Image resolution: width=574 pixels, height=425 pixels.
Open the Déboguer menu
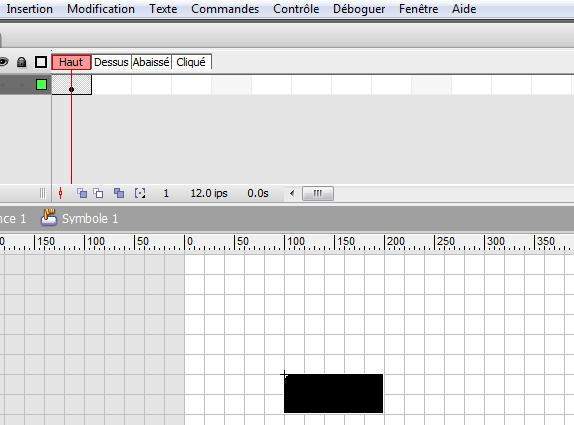pos(359,9)
